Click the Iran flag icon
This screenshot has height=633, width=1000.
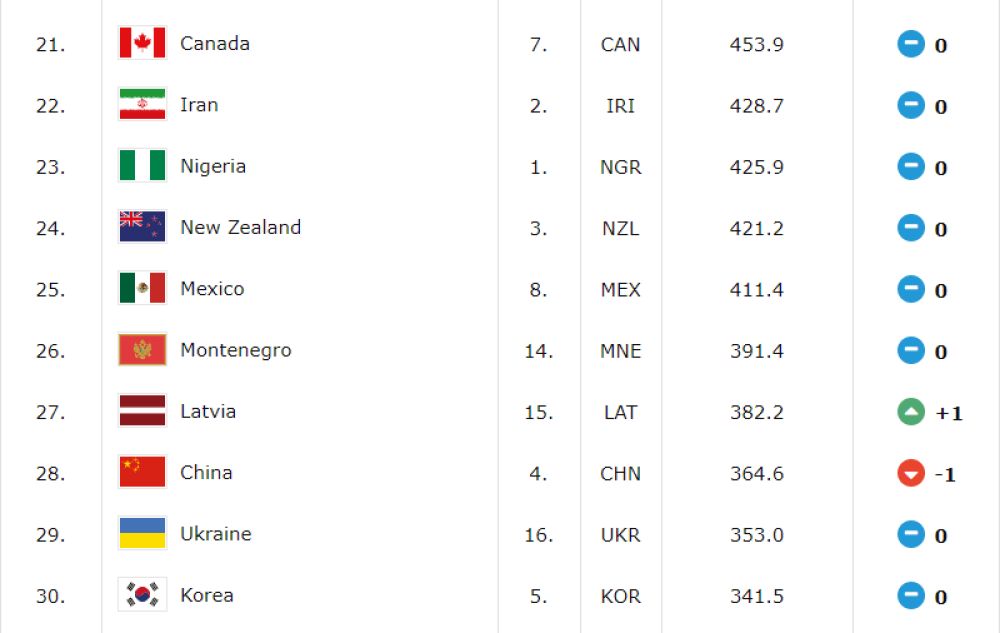point(142,104)
